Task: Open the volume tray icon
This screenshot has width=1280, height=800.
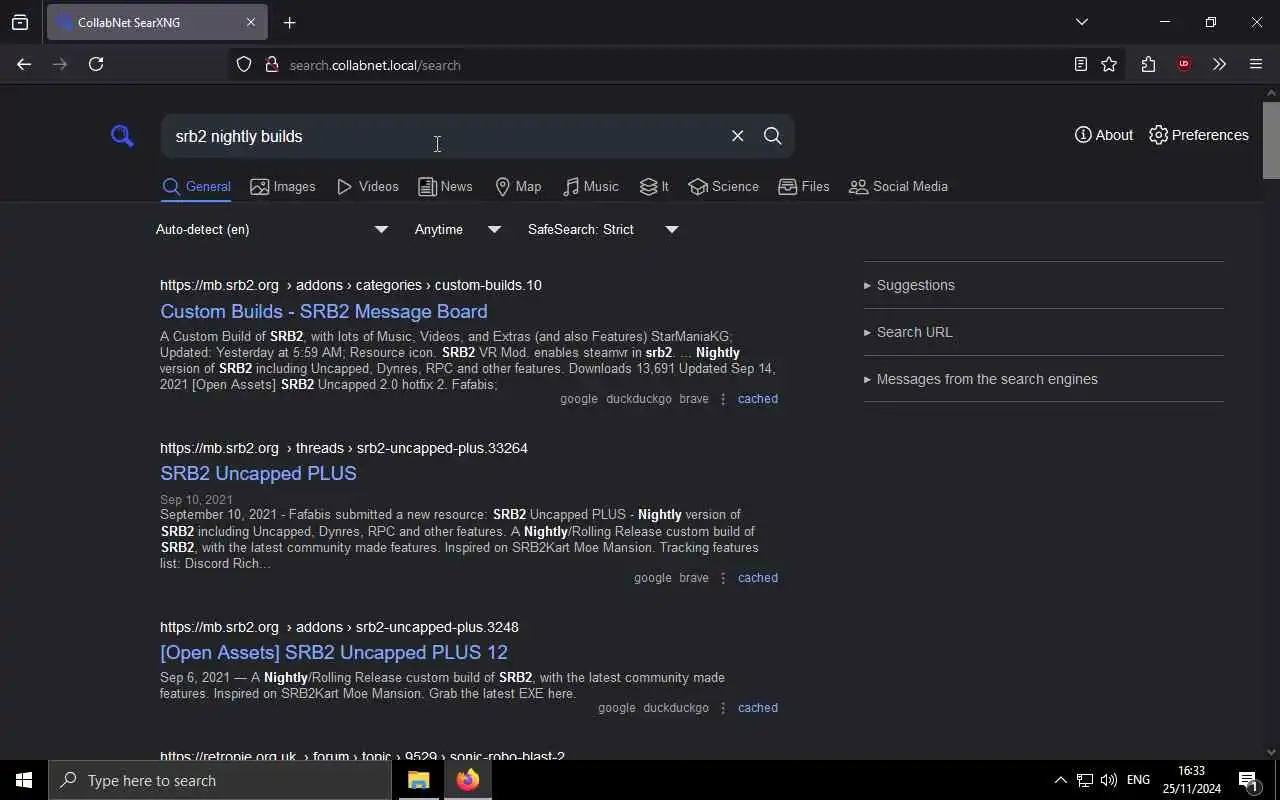Action: [1109, 780]
